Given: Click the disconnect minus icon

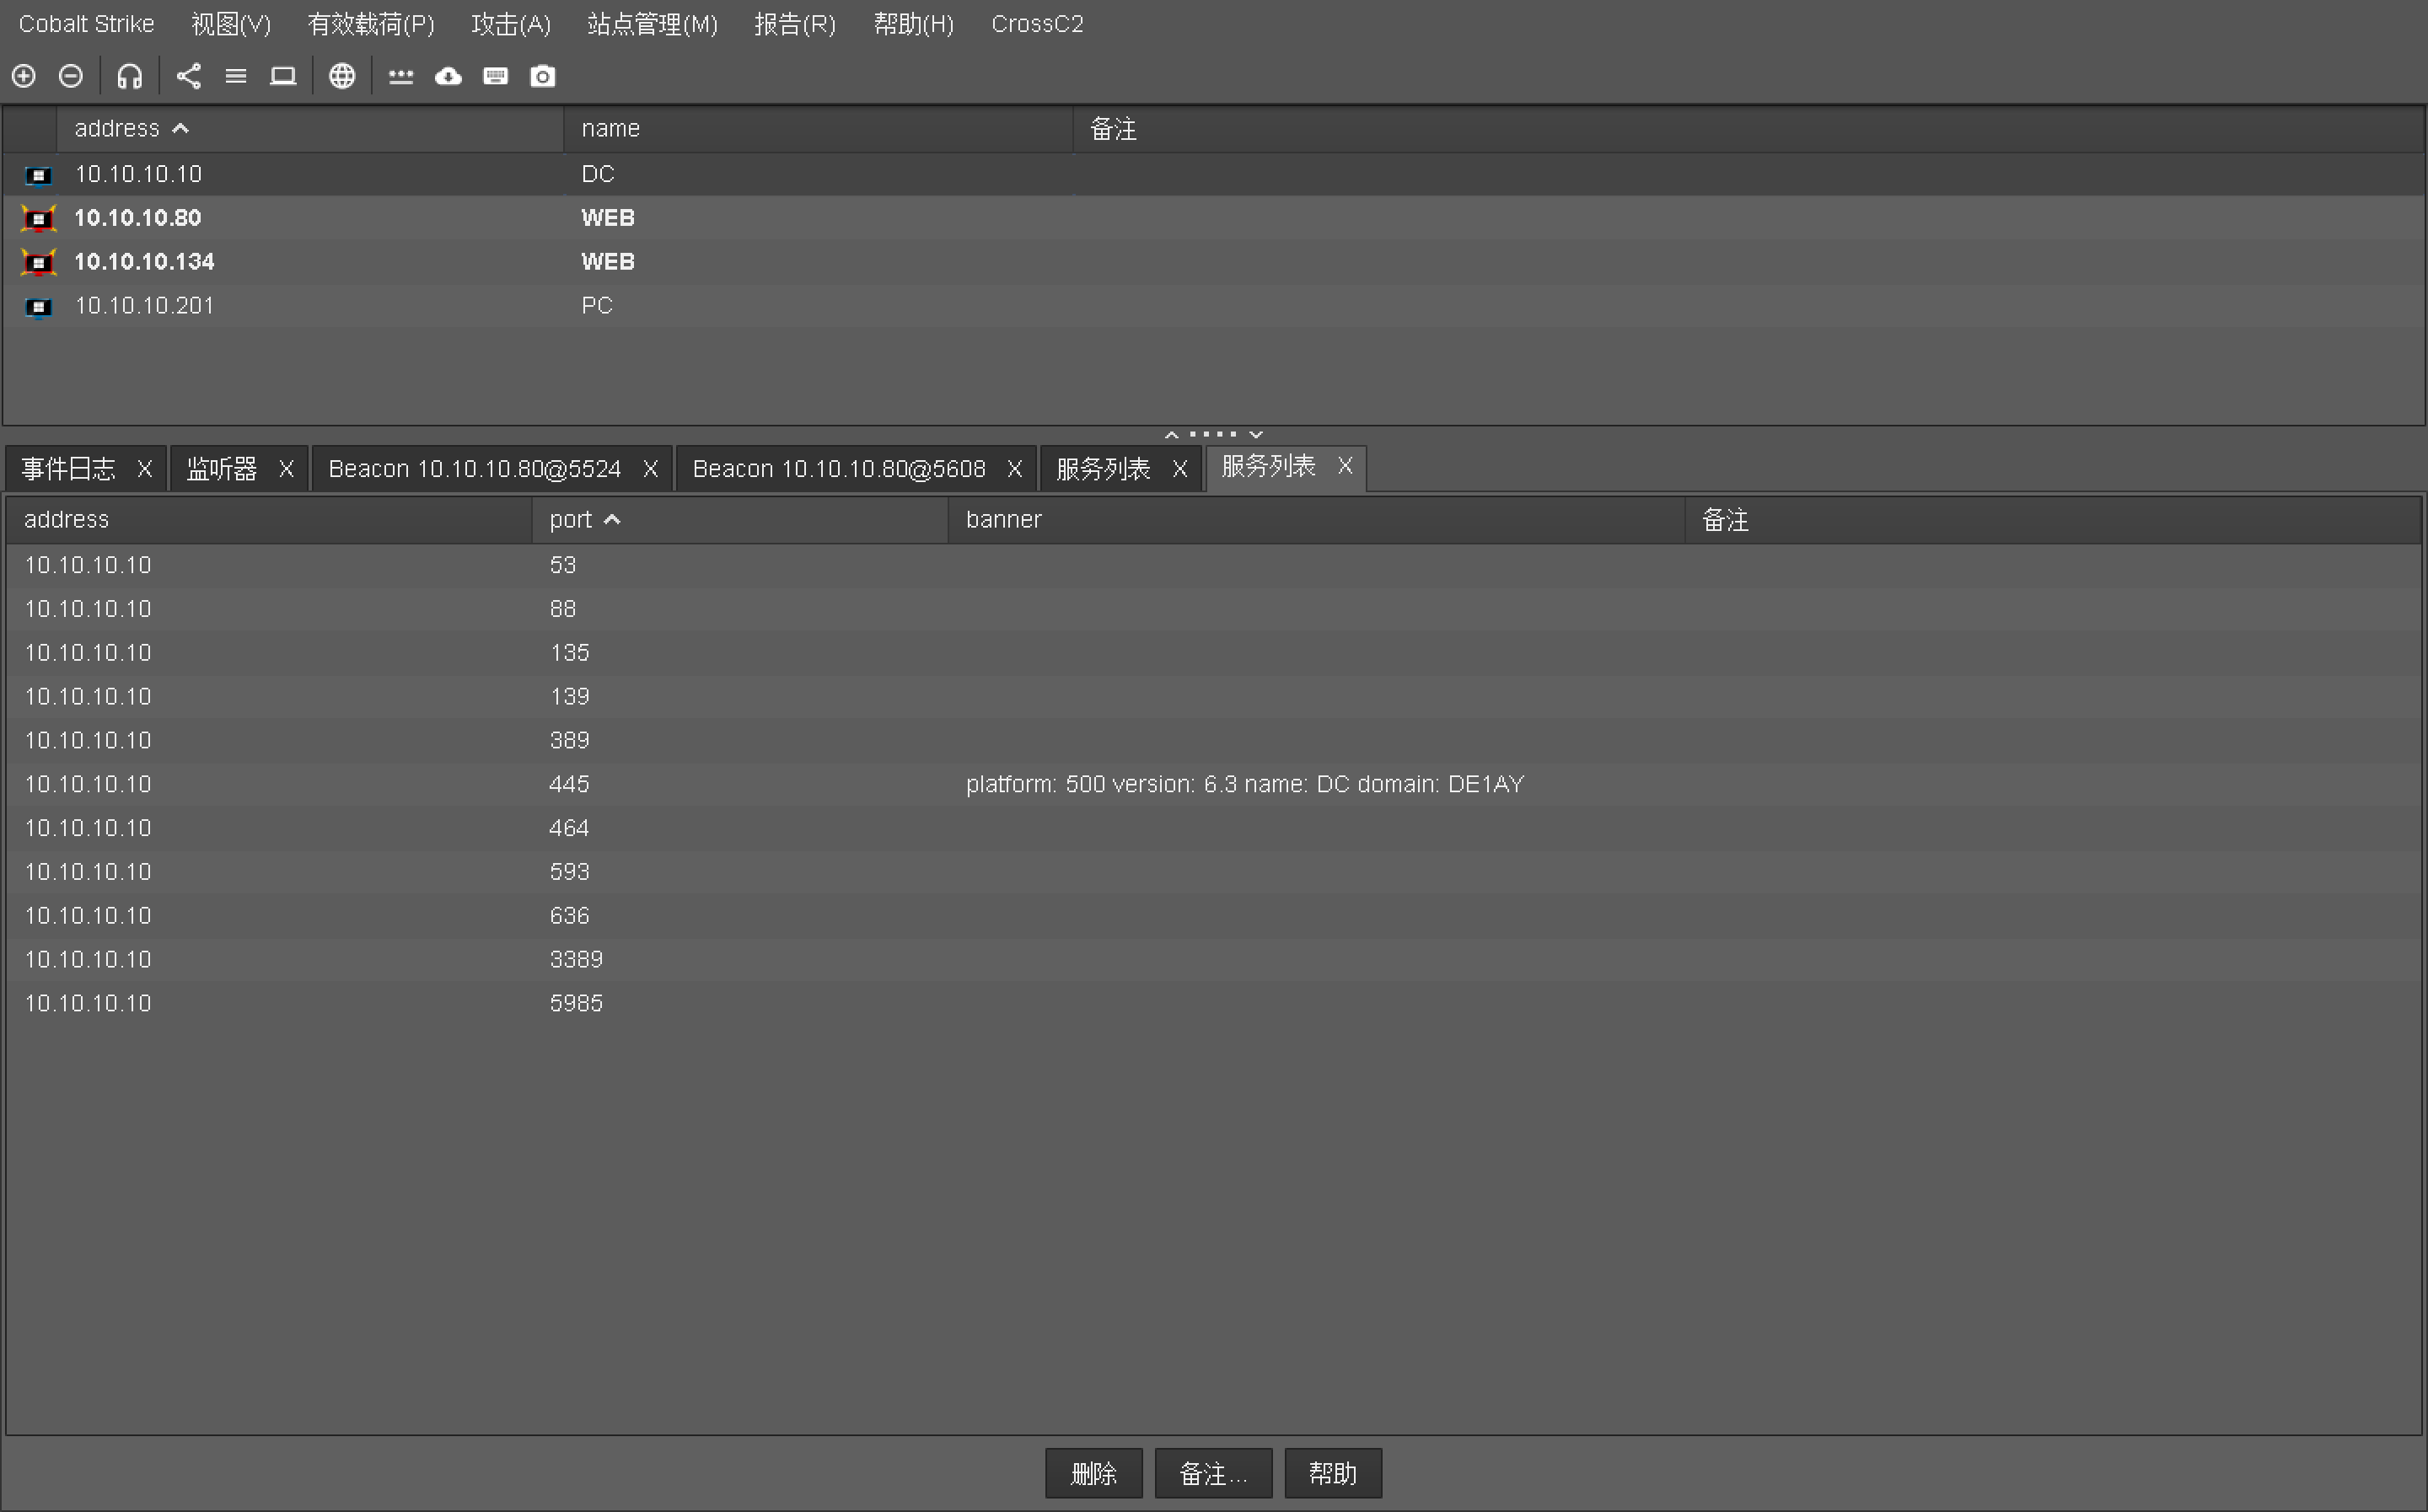Looking at the screenshot, I should pyautogui.click(x=71, y=76).
